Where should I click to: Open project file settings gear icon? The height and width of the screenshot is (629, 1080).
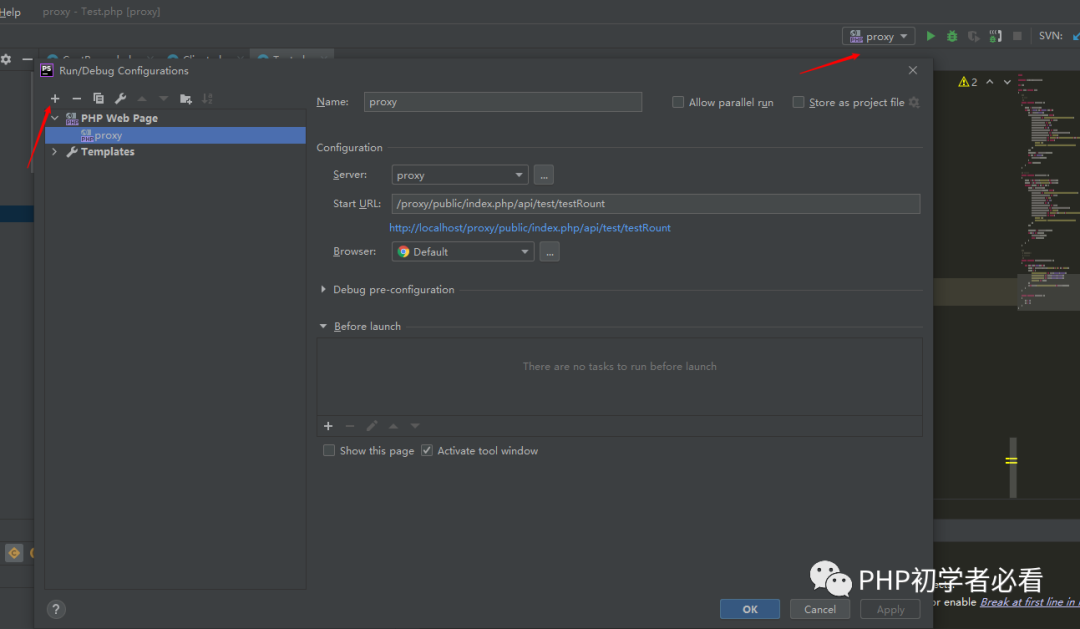[x=914, y=102]
